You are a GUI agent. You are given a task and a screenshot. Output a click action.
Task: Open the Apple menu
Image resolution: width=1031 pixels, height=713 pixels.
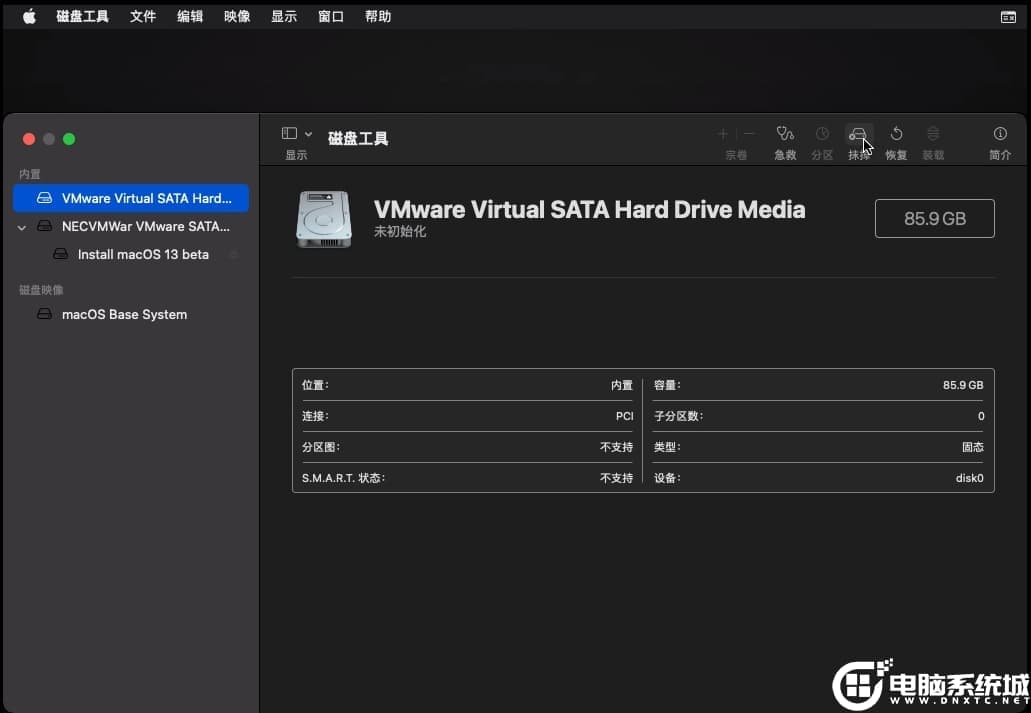point(28,15)
